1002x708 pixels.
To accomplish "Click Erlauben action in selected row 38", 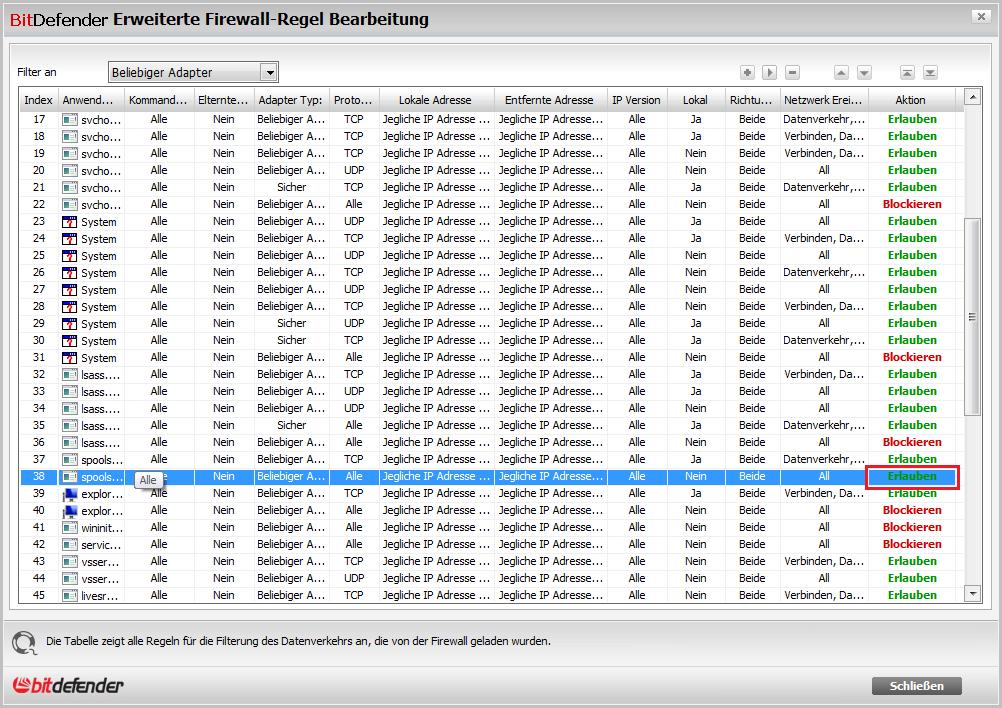I will 912,476.
